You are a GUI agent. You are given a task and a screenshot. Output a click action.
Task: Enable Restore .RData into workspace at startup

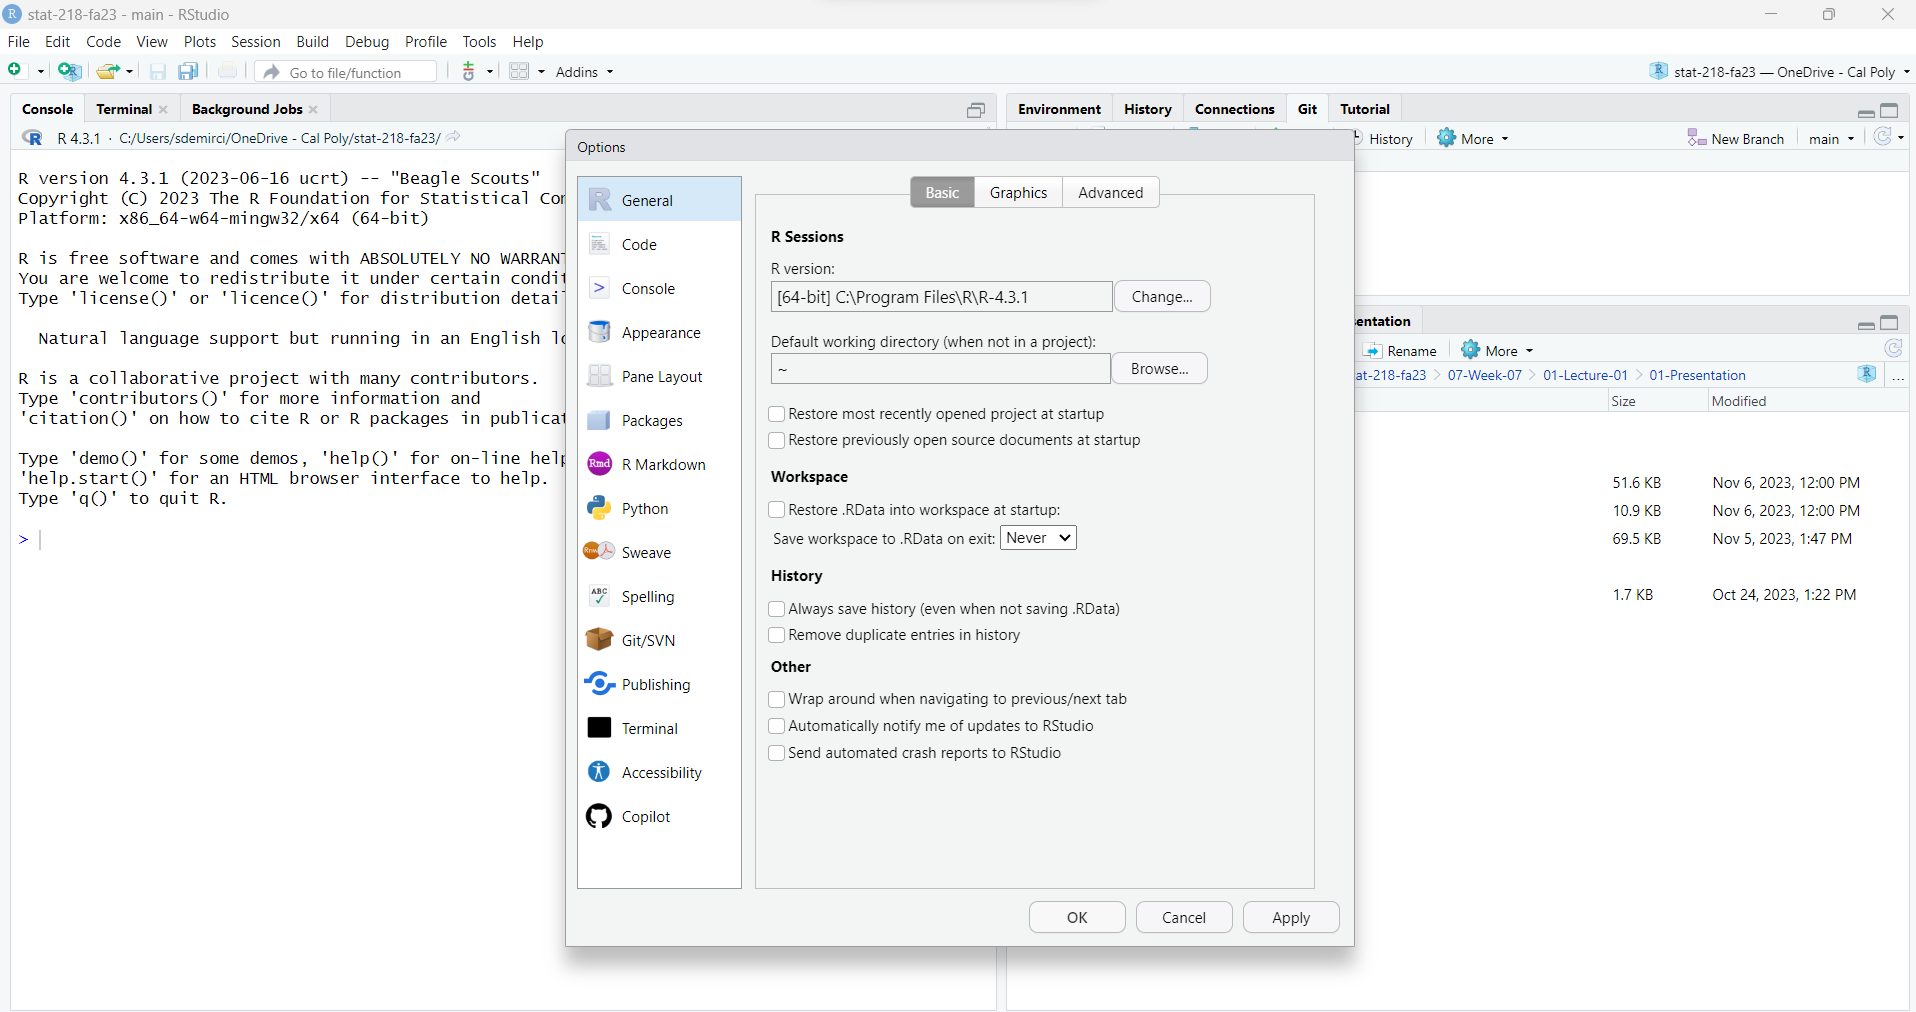tap(777, 510)
